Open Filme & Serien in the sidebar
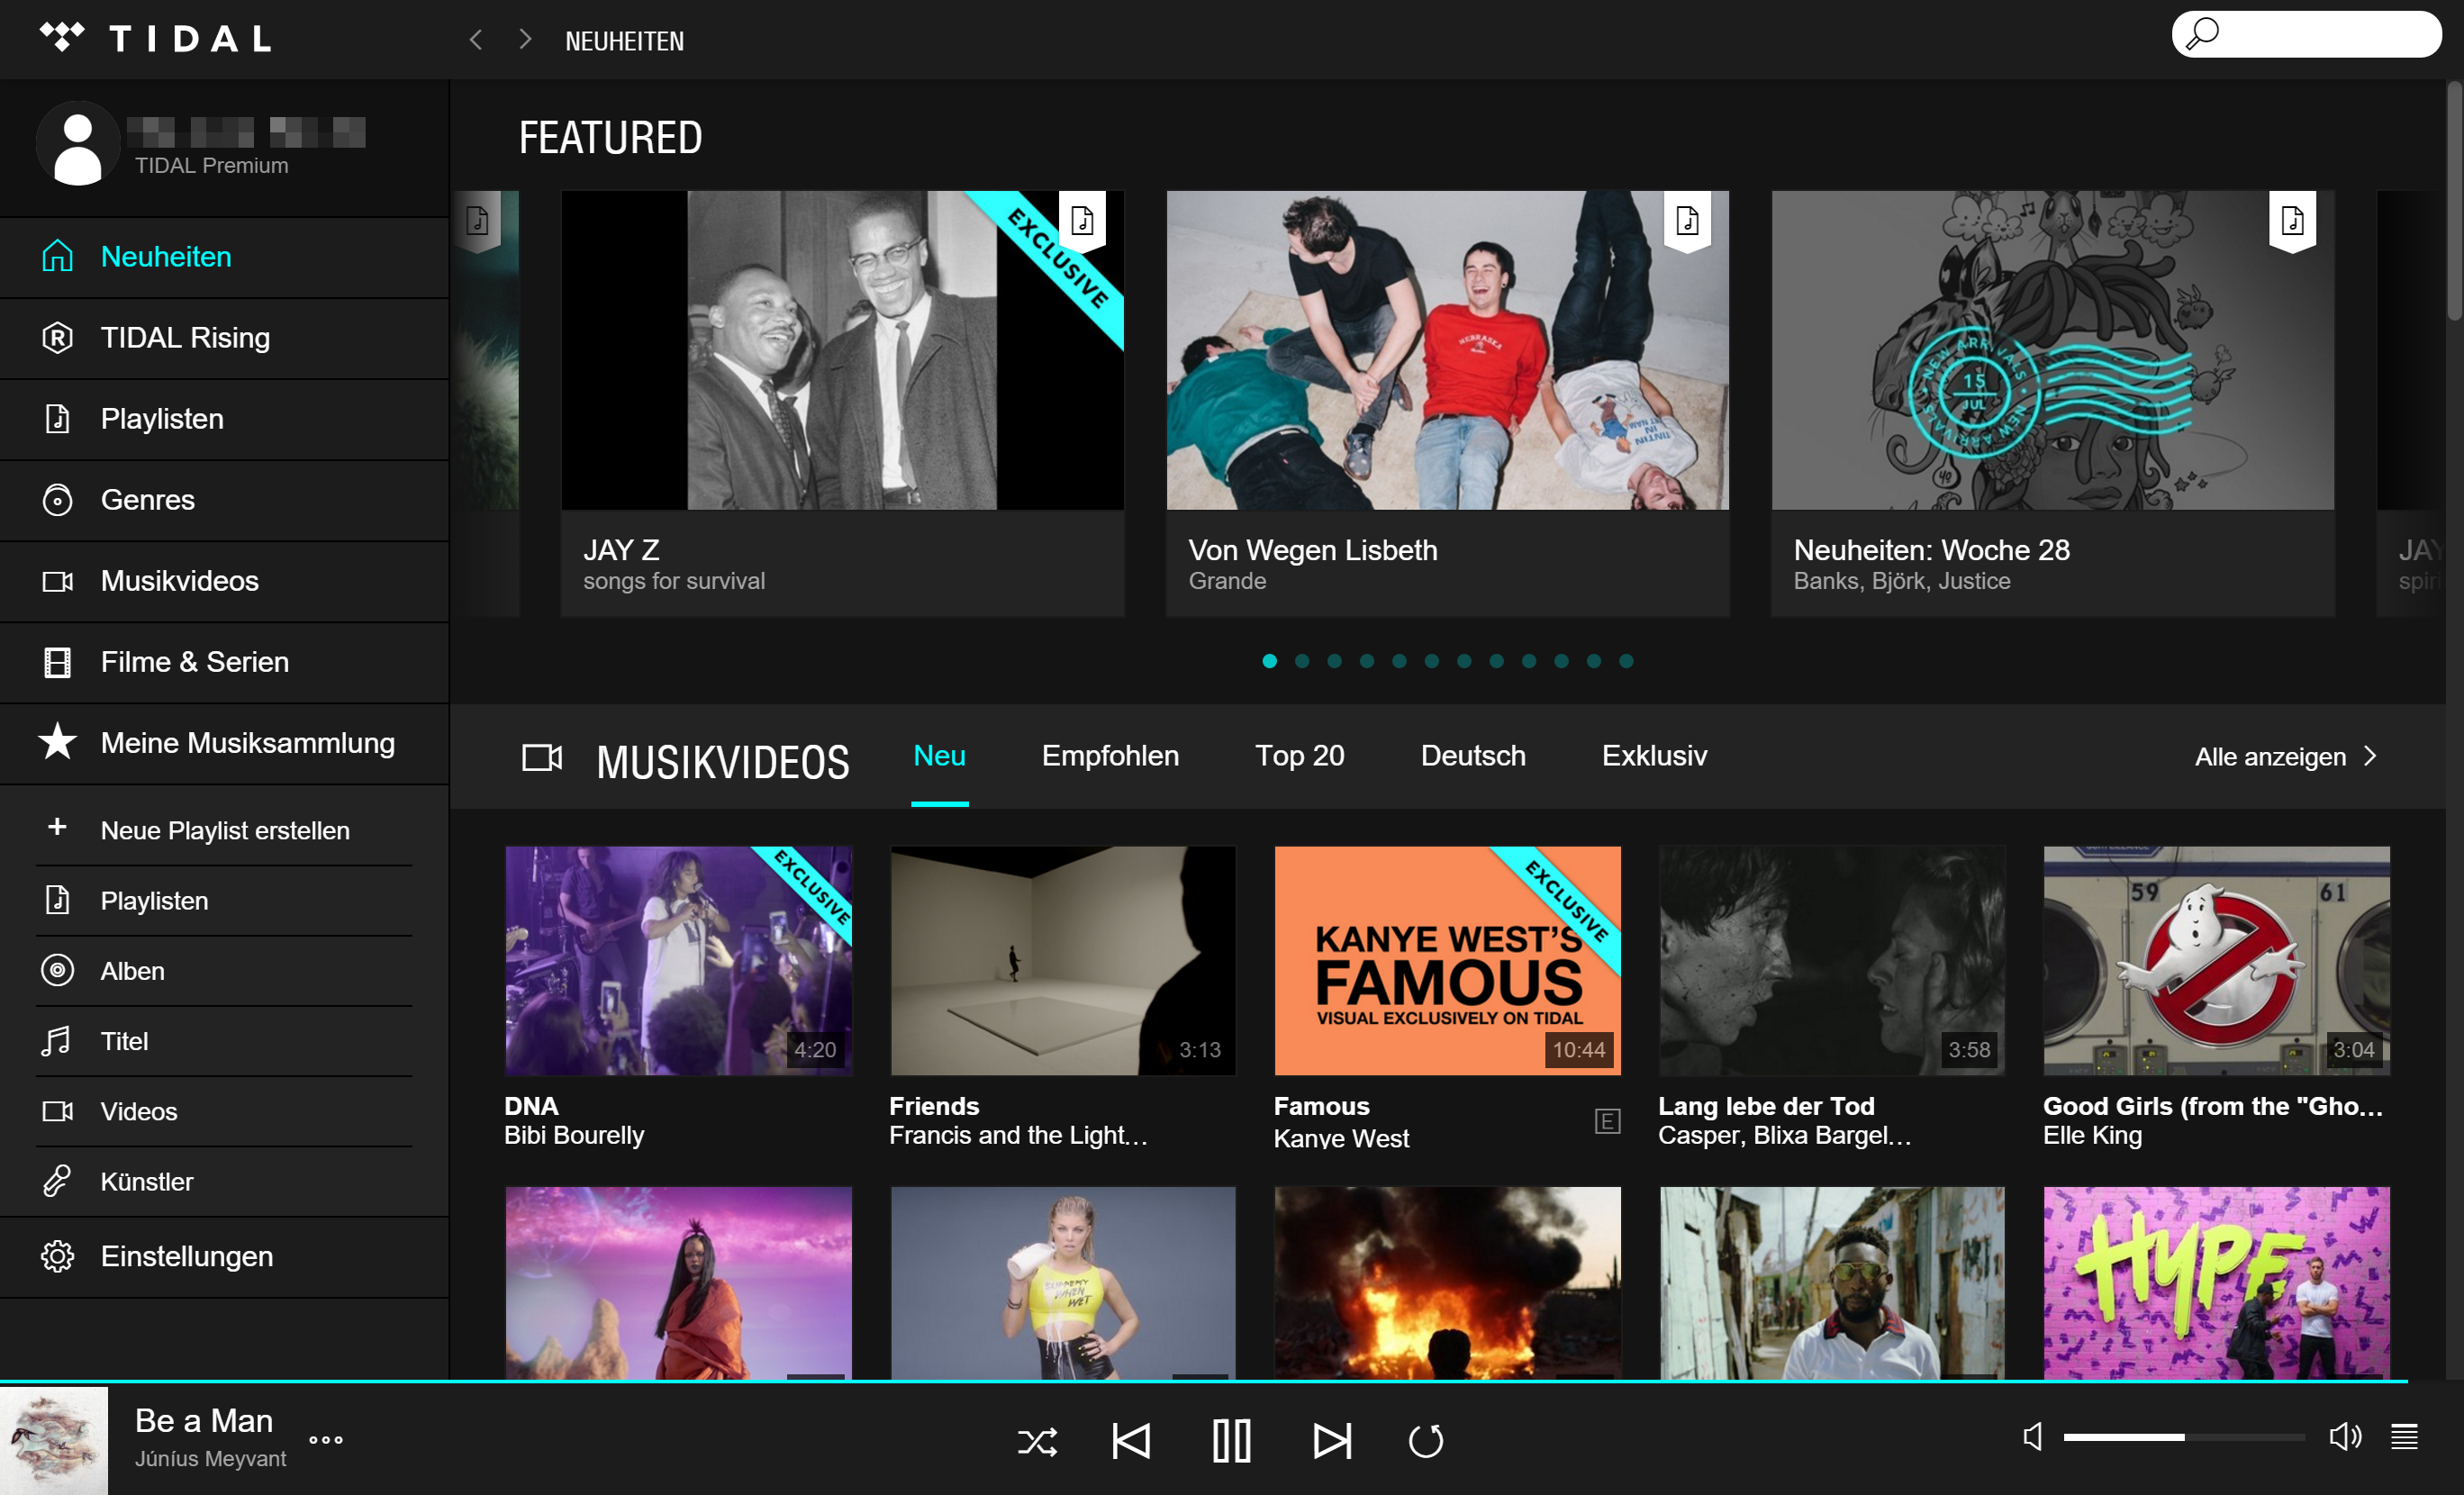 coord(57,661)
